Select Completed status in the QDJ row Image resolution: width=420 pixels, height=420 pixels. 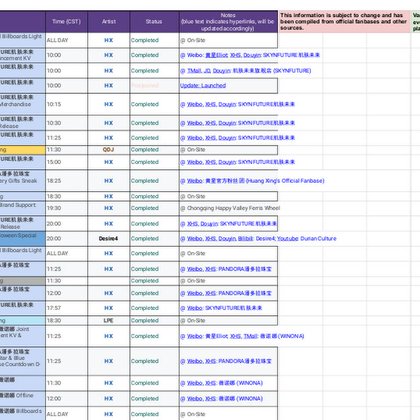[154, 150]
